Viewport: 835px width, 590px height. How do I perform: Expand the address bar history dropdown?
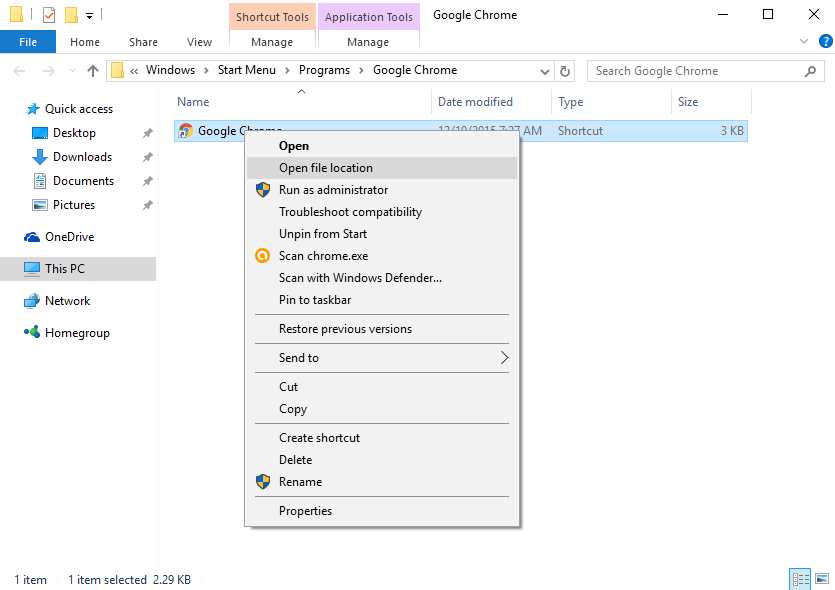point(544,71)
